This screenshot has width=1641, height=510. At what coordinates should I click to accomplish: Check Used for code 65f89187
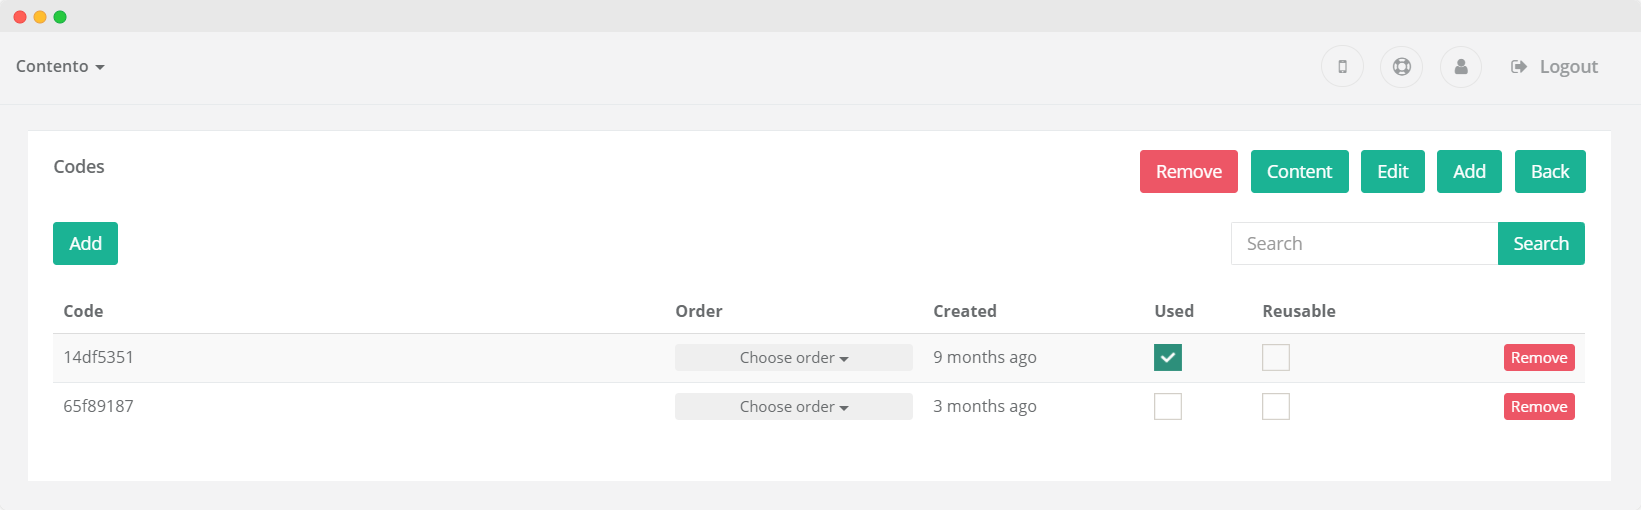click(1168, 406)
